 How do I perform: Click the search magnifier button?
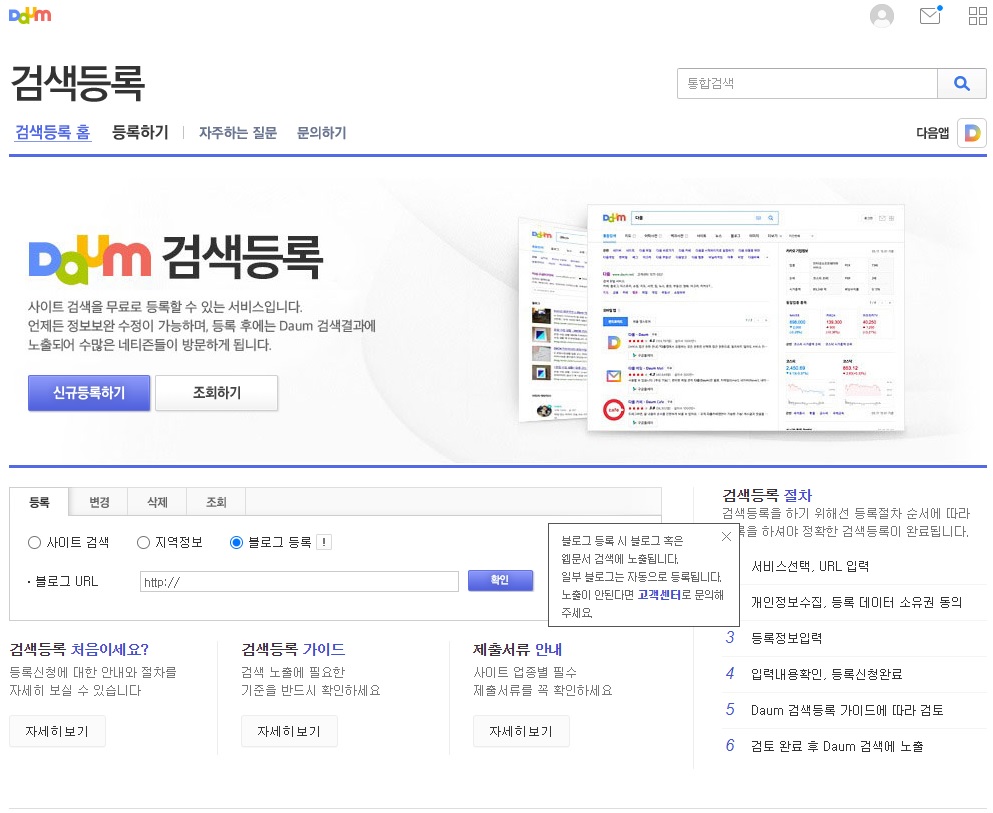click(x=961, y=83)
